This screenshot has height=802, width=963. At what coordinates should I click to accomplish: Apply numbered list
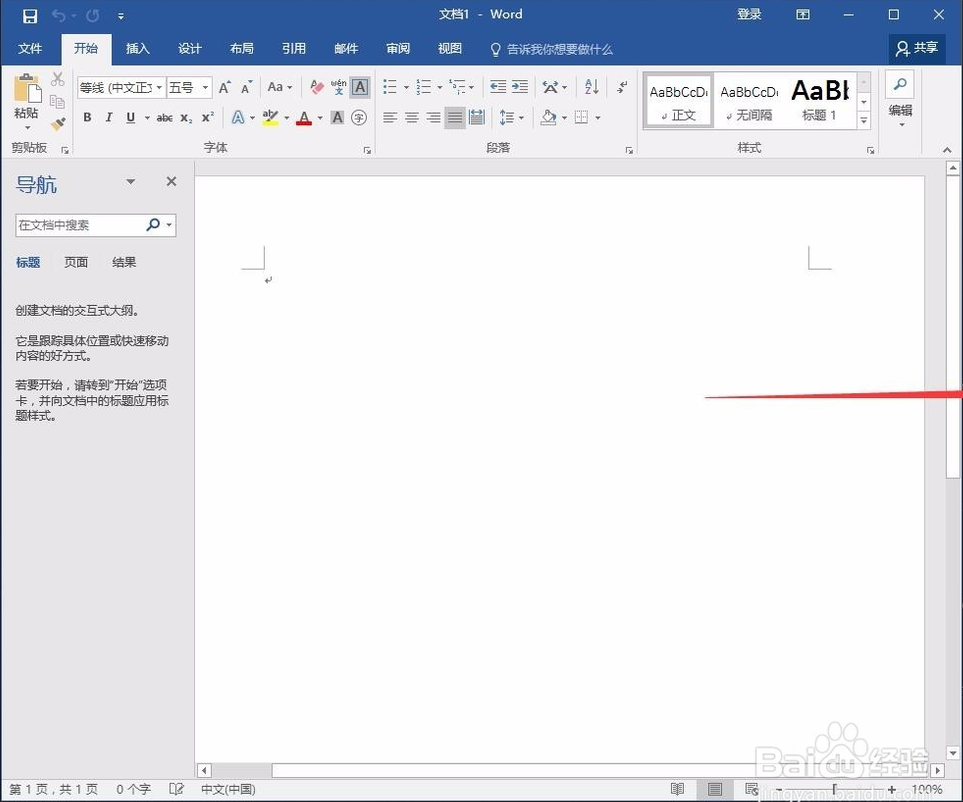click(x=424, y=87)
